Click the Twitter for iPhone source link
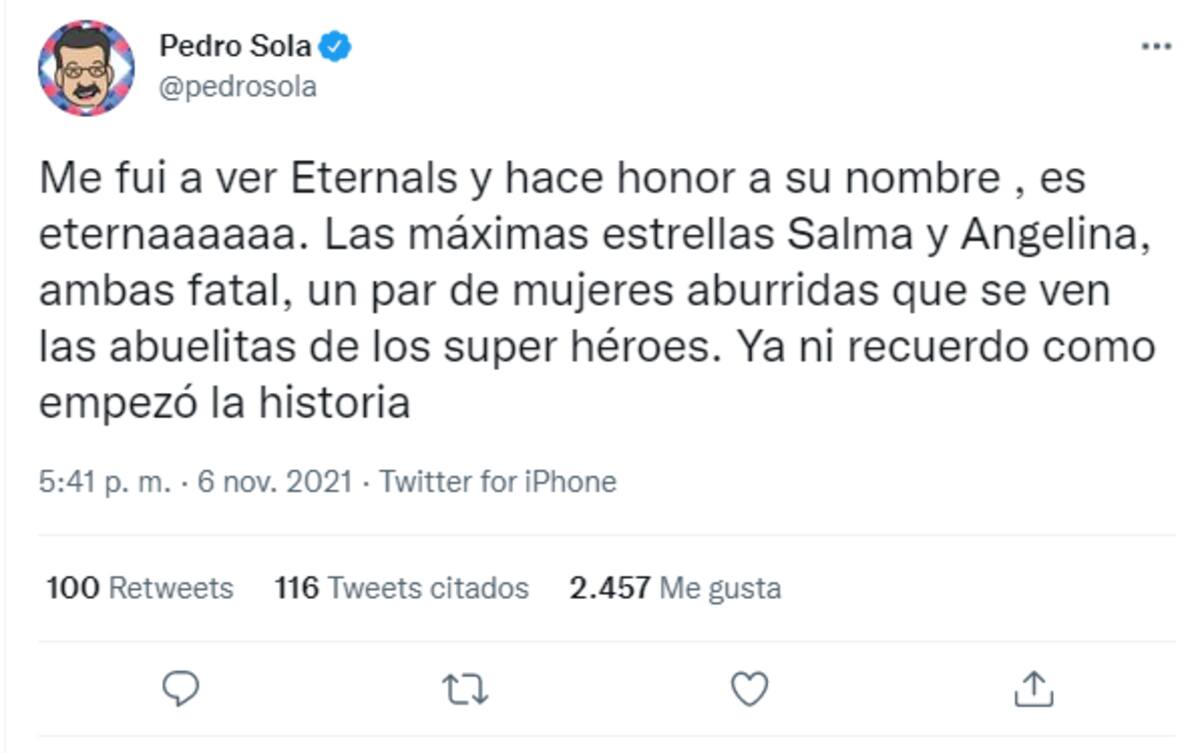The image size is (1200, 753). point(498,482)
